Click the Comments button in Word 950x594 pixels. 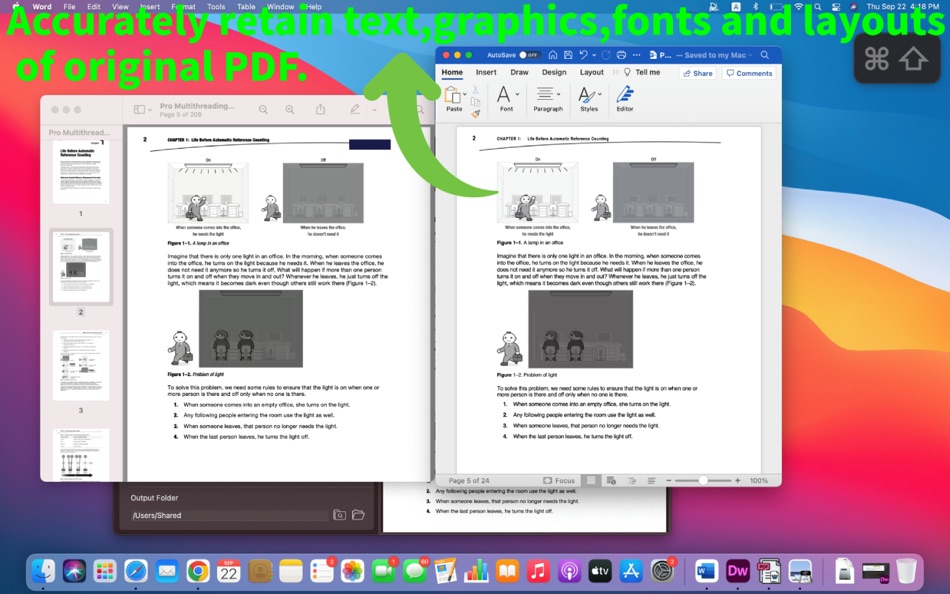(x=749, y=73)
